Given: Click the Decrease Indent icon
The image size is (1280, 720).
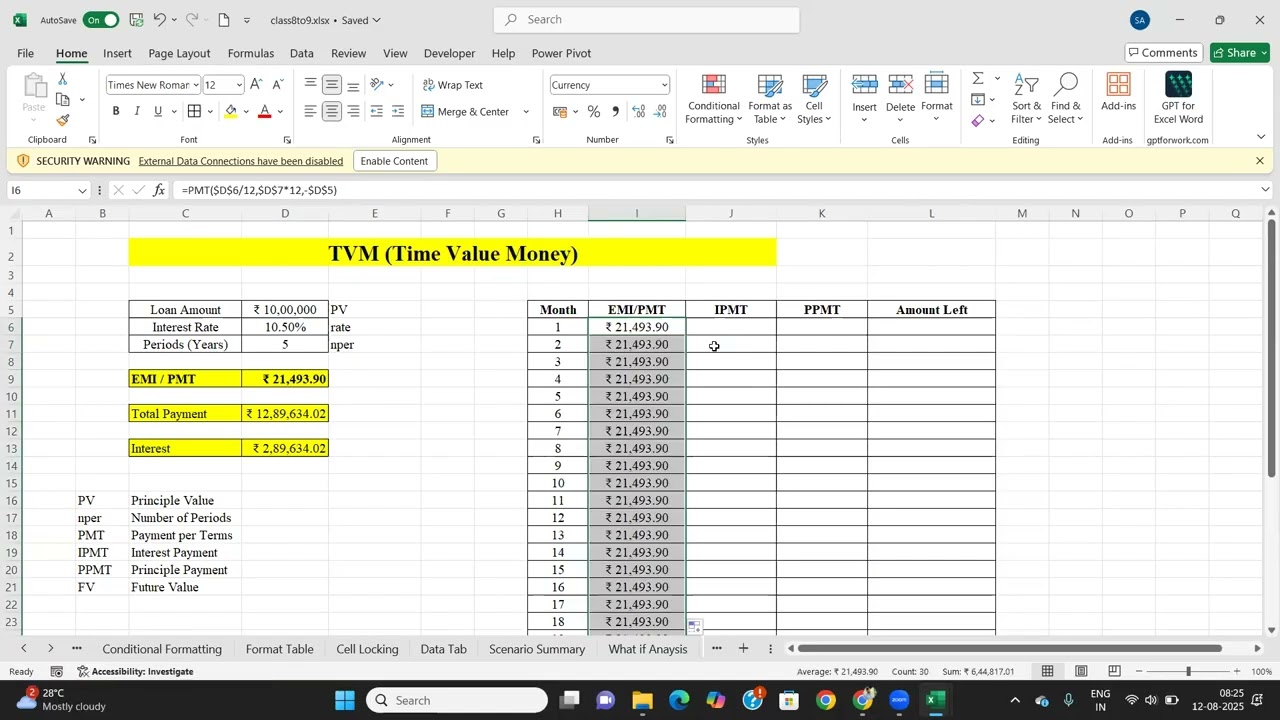Looking at the screenshot, I should coord(377,111).
